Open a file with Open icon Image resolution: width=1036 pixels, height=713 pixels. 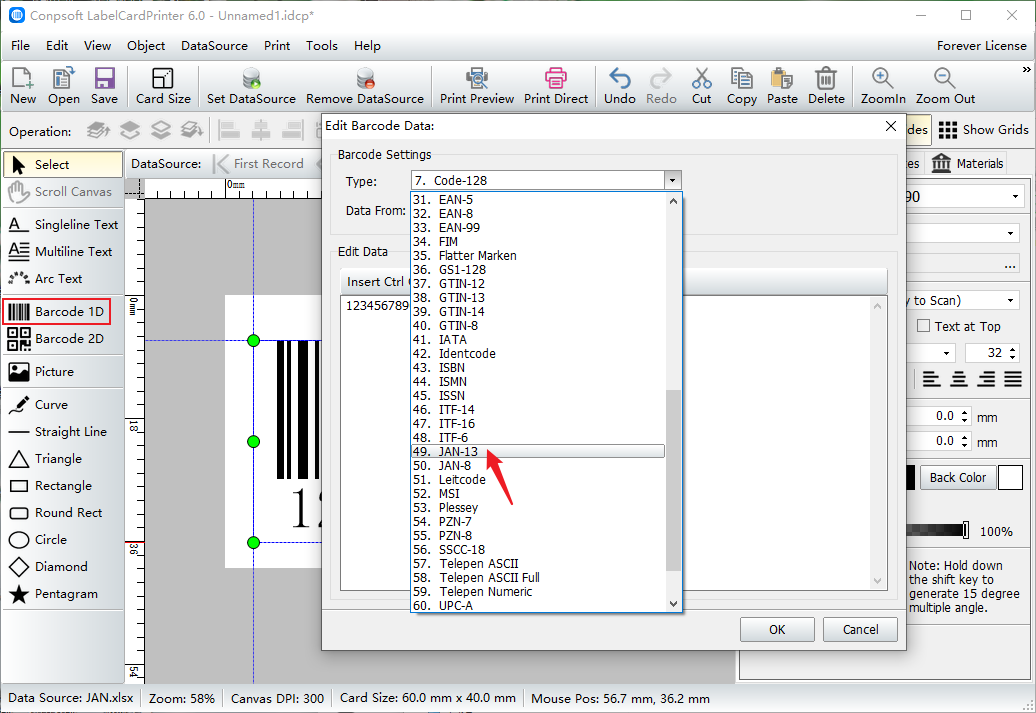tap(63, 86)
